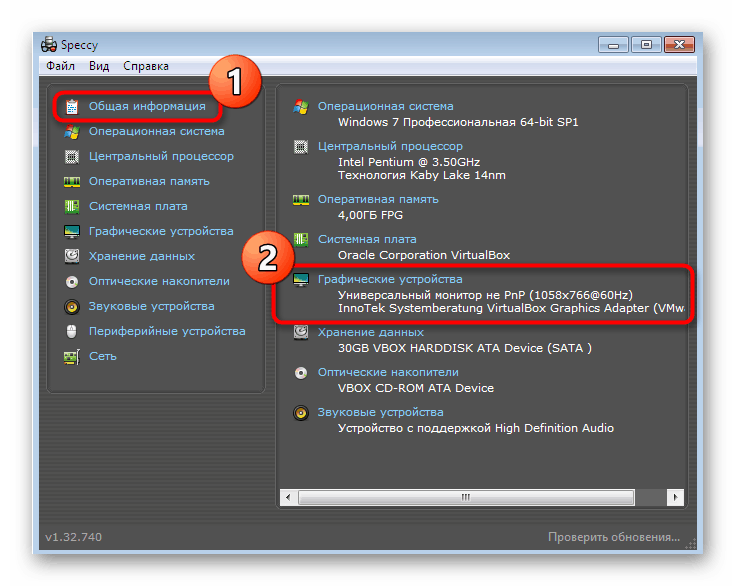Click the Windows flag icon in sidebar
The width and height of the screenshot is (735, 586).
pyautogui.click(x=72, y=132)
